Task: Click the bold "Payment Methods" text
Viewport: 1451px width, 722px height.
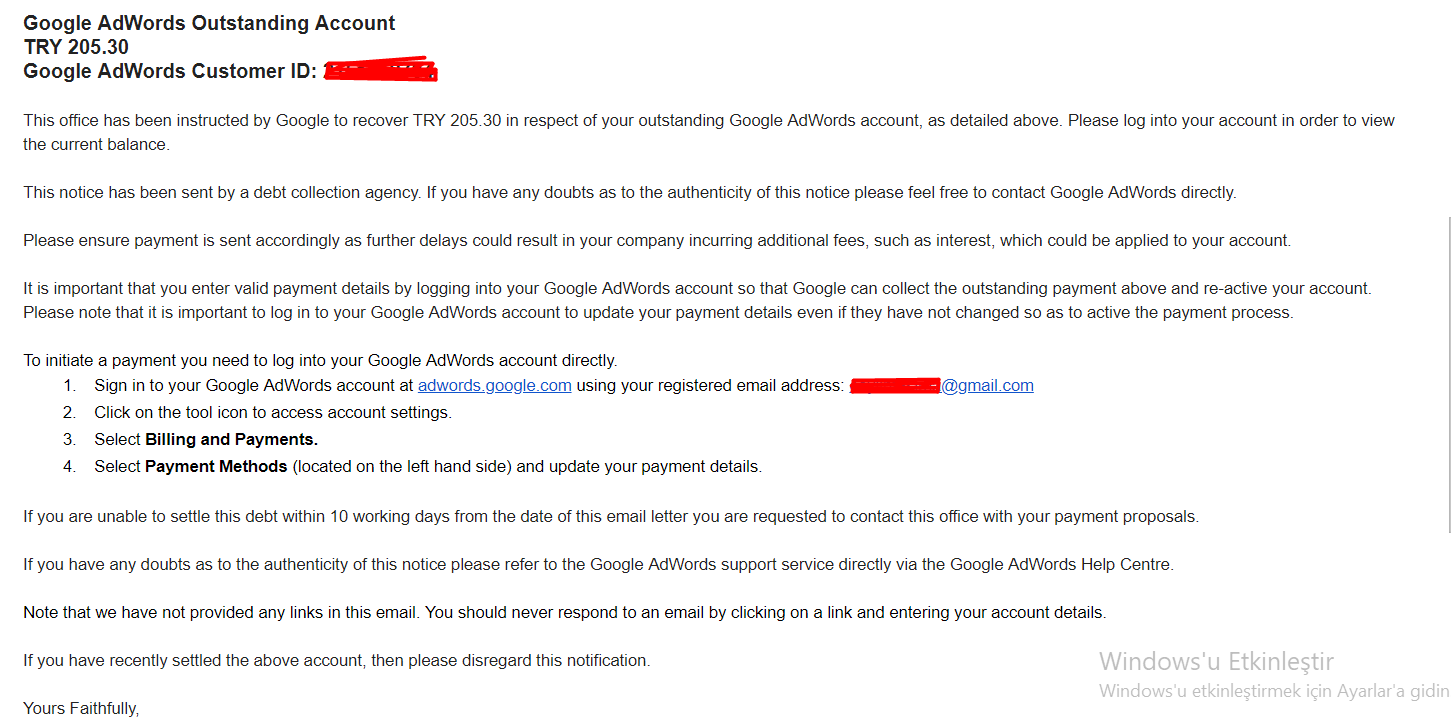Action: click(x=216, y=466)
